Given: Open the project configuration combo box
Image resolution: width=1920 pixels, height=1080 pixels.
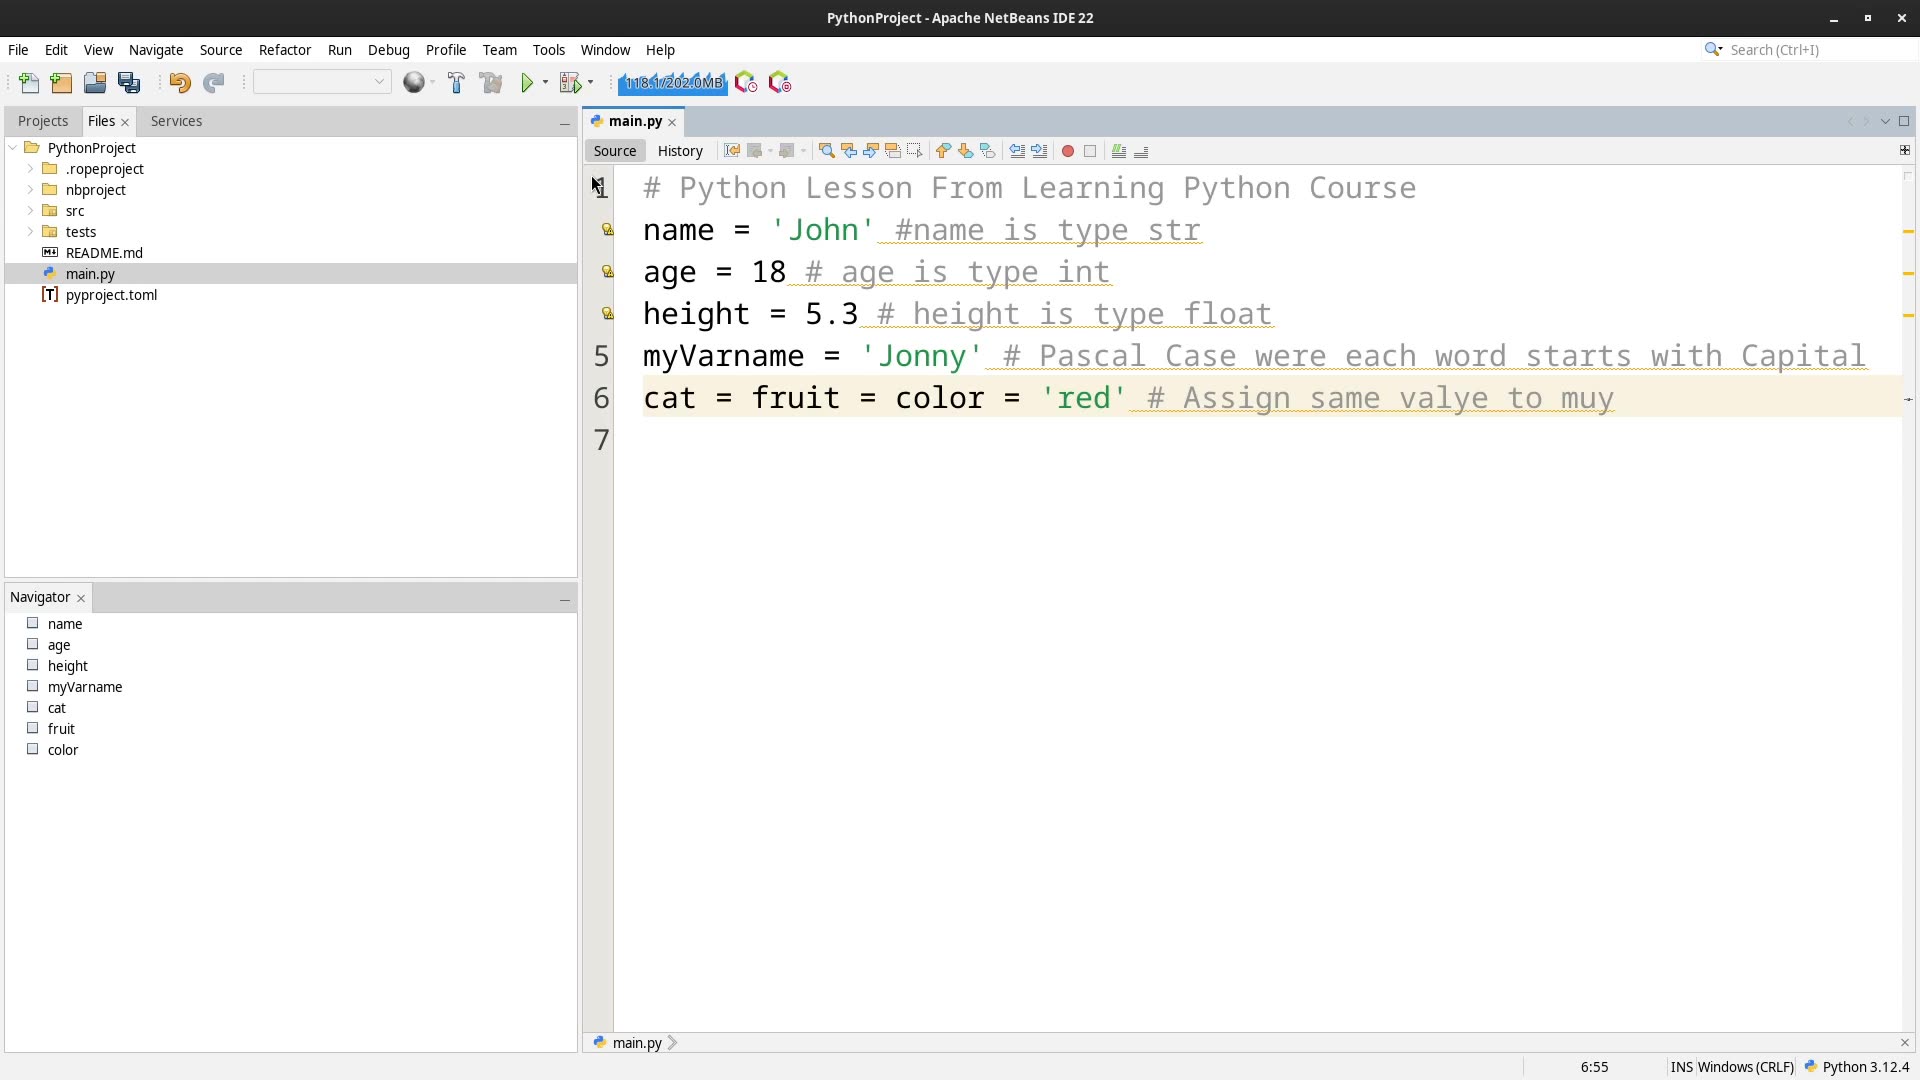Looking at the screenshot, I should coord(322,83).
